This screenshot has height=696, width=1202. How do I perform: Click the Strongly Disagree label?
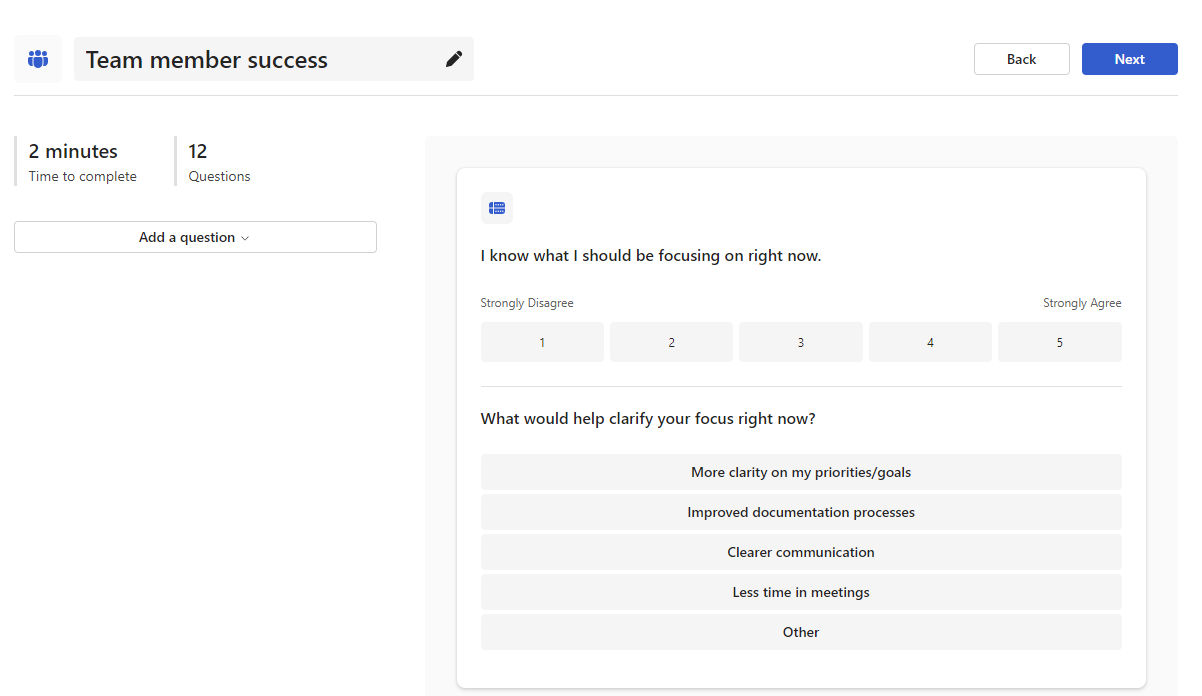(x=527, y=303)
